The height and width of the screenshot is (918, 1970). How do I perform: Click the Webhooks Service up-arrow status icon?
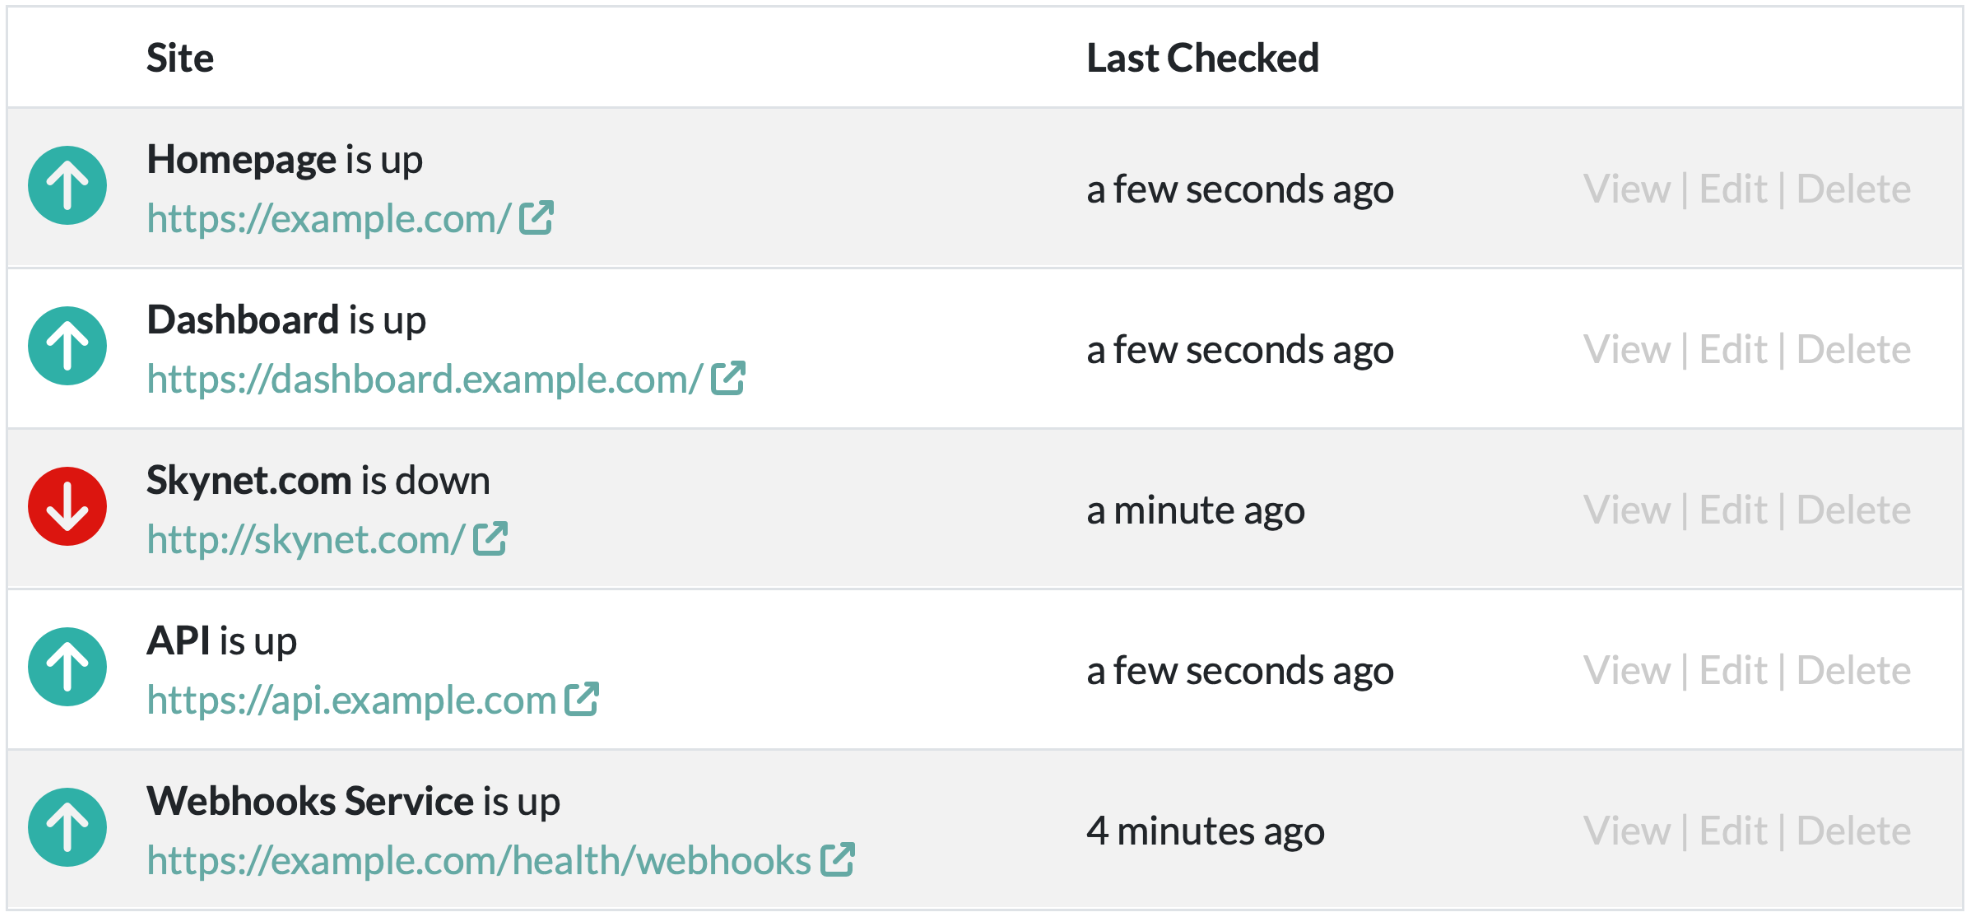[x=67, y=828]
